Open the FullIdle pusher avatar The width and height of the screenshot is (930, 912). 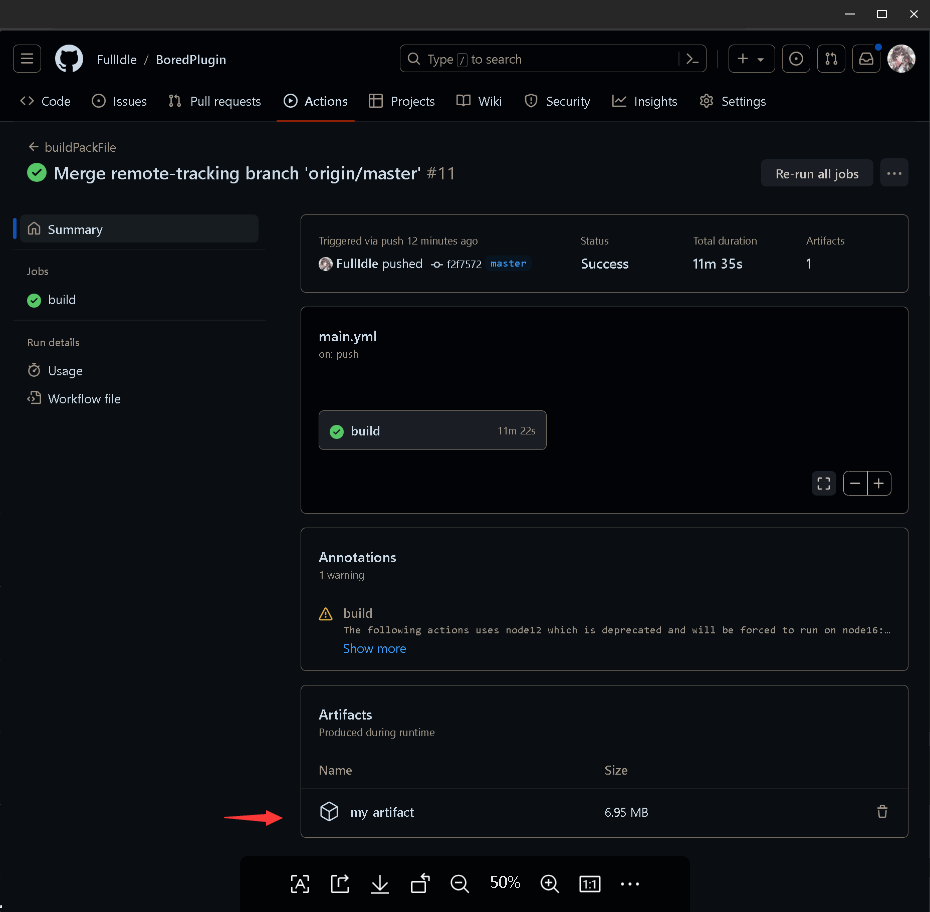click(326, 264)
